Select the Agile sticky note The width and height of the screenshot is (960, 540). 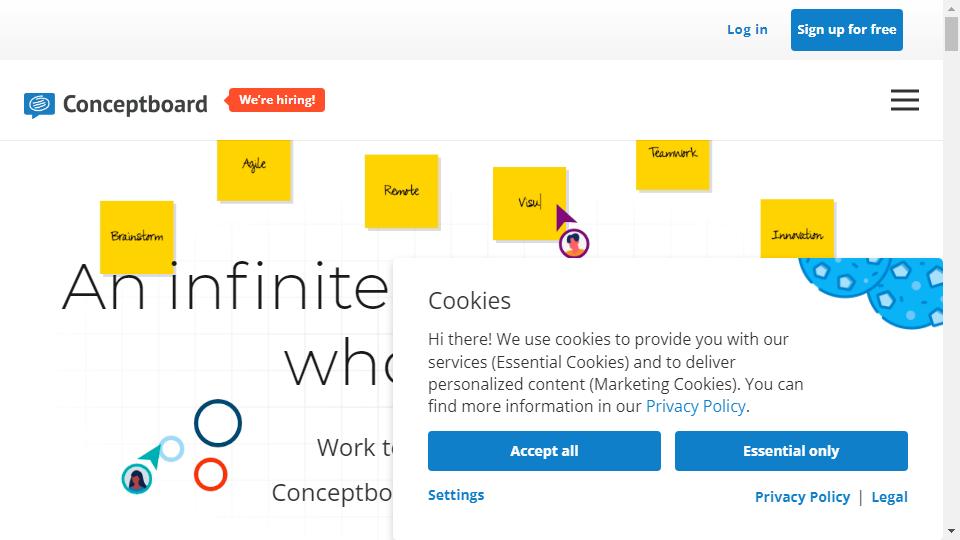pyautogui.click(x=254, y=170)
